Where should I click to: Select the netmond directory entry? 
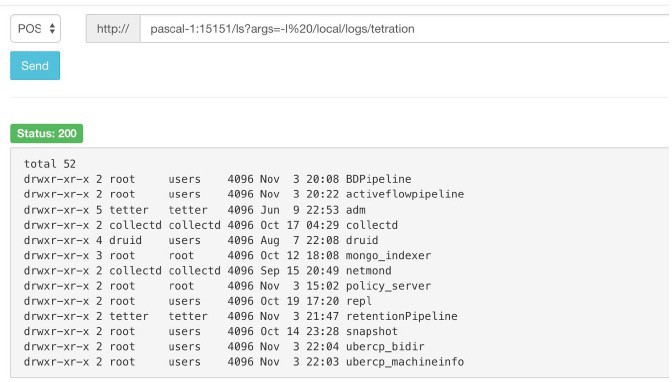tap(369, 271)
